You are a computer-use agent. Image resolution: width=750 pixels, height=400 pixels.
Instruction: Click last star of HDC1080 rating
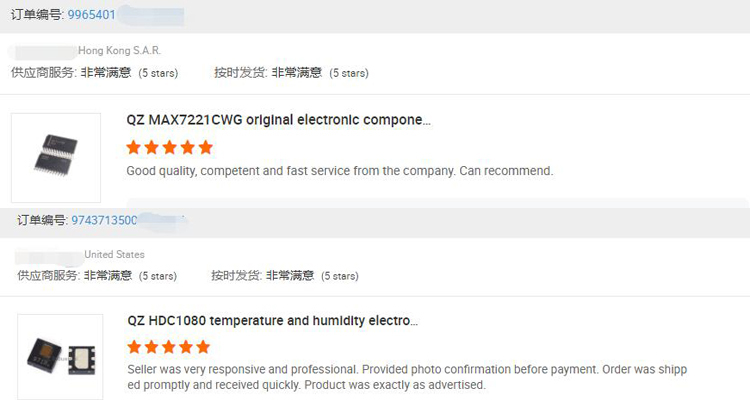[203, 347]
